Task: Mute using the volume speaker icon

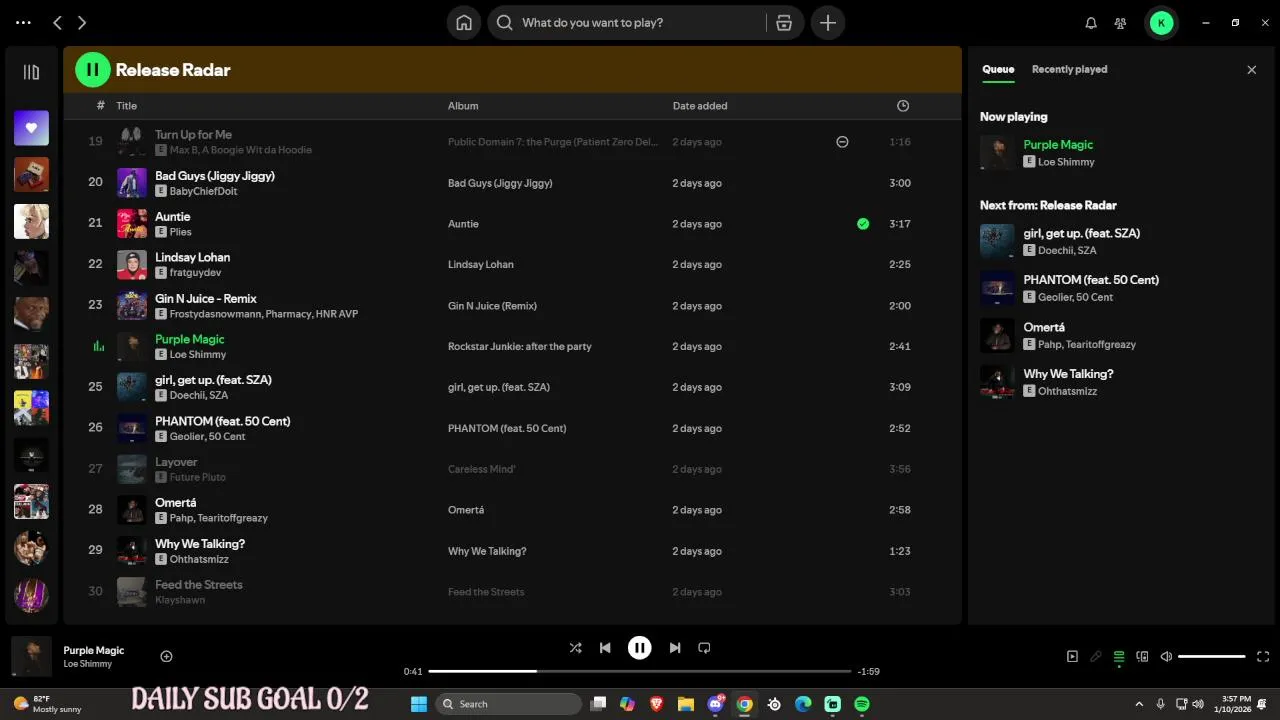Action: (1166, 657)
